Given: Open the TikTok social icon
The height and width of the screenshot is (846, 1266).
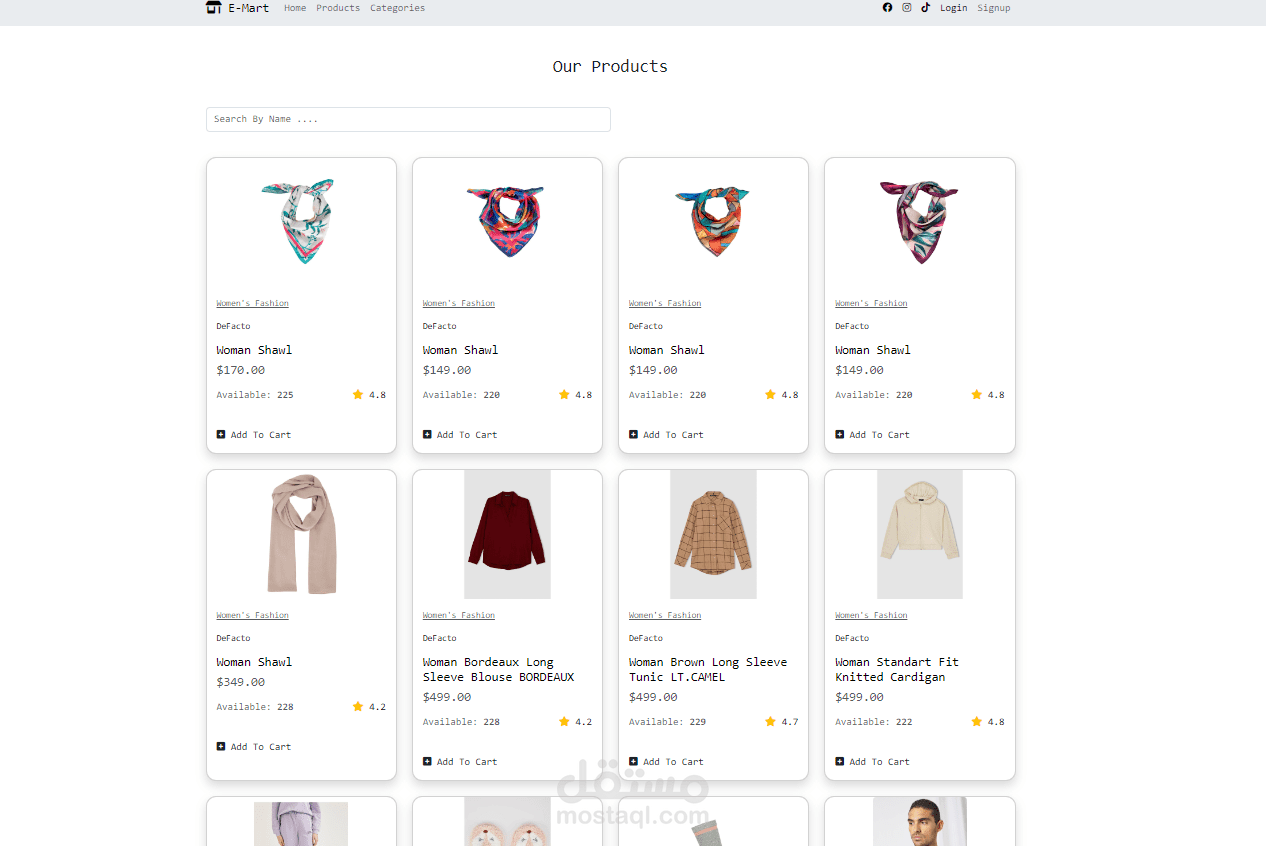Looking at the screenshot, I should coord(926,7).
